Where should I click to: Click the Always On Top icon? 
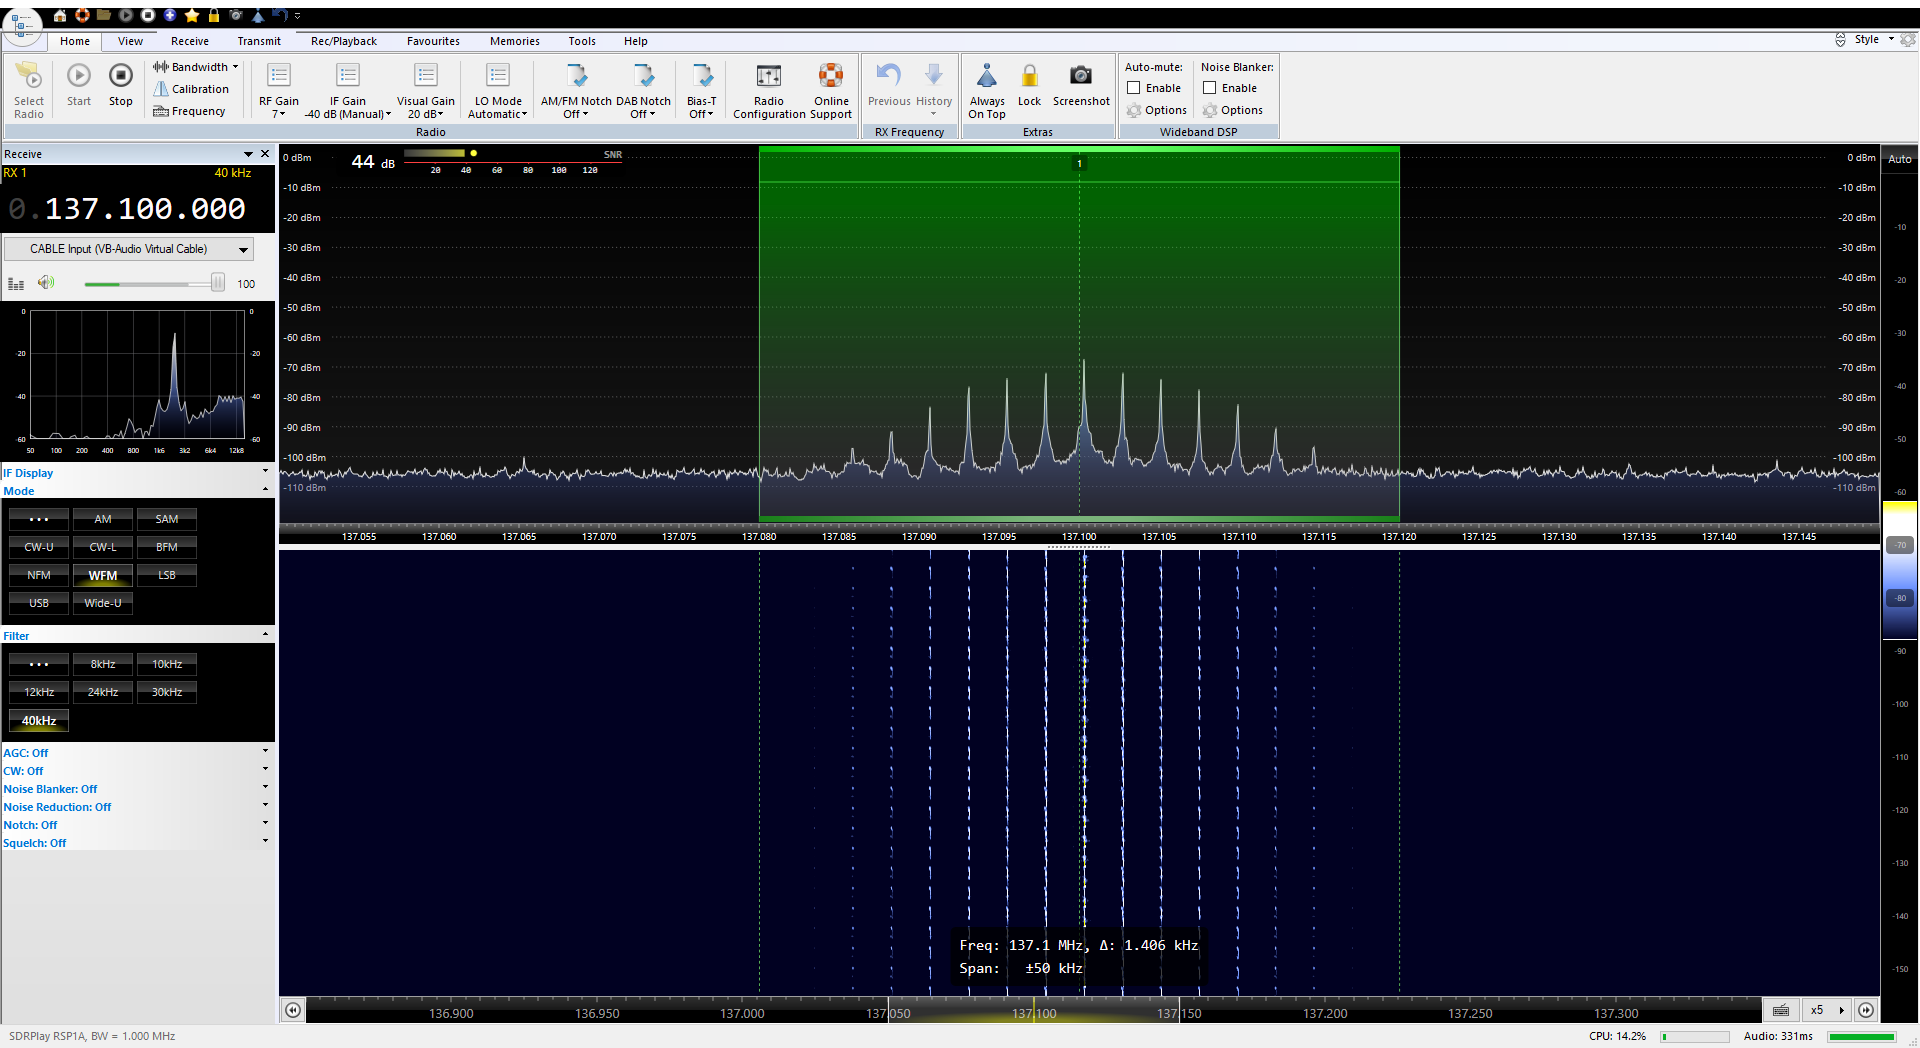point(986,76)
